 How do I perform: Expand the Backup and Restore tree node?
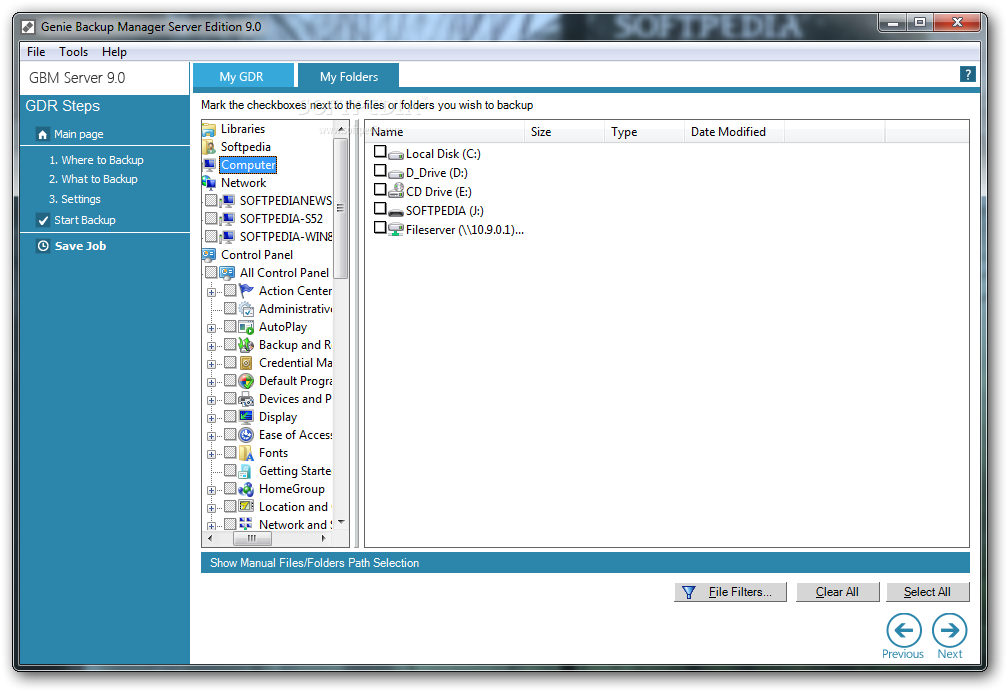[x=212, y=347]
